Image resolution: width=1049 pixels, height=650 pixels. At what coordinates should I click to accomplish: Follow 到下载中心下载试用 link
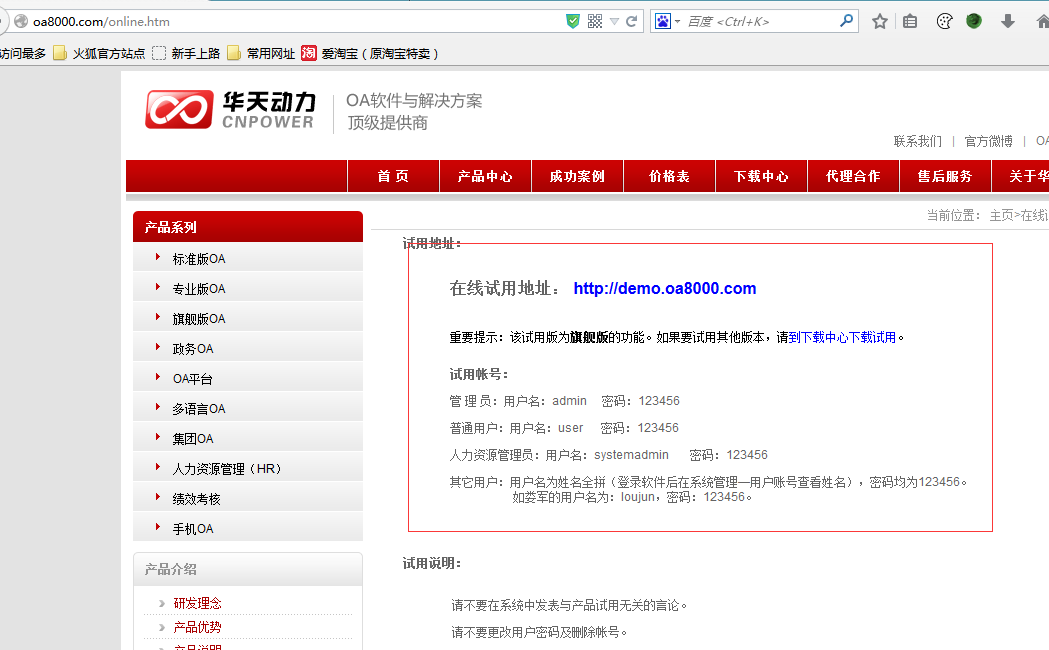[x=842, y=337]
